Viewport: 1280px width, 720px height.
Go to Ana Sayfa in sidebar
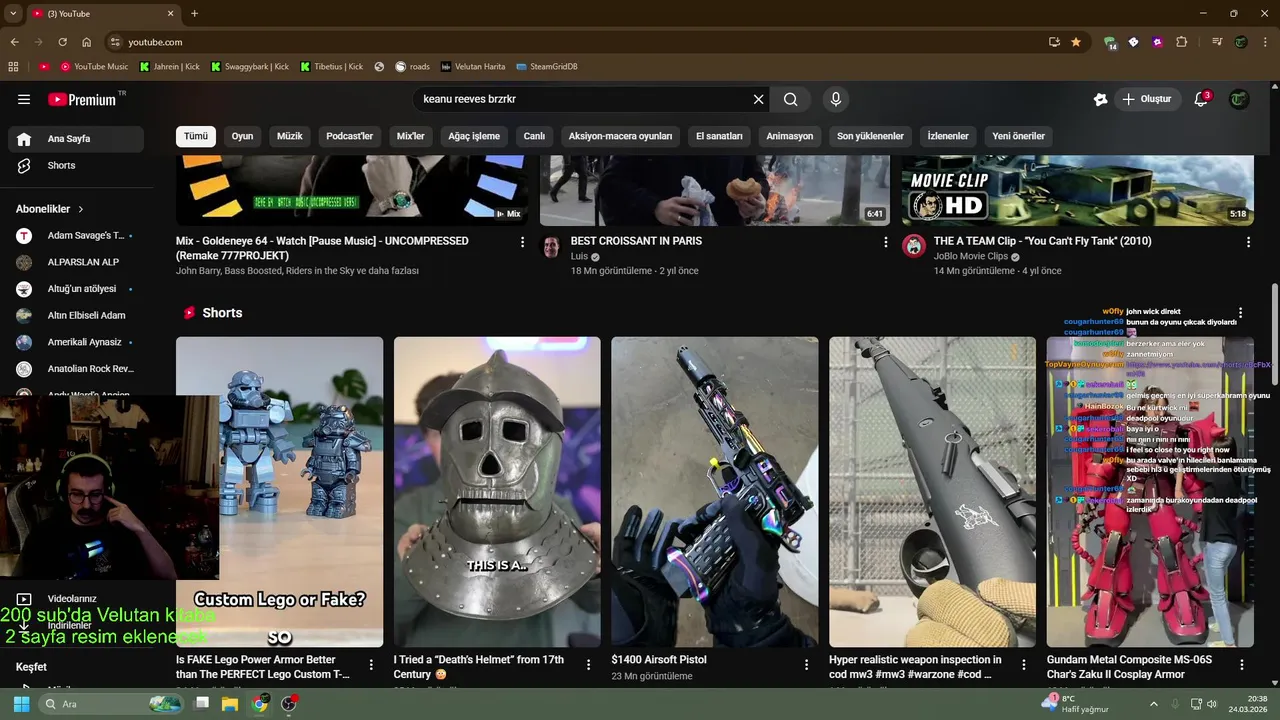click(x=76, y=139)
